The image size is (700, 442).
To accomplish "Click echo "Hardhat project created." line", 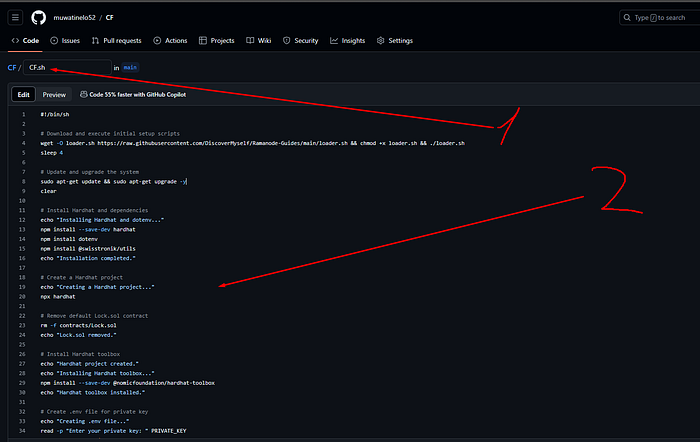I will [89, 364].
